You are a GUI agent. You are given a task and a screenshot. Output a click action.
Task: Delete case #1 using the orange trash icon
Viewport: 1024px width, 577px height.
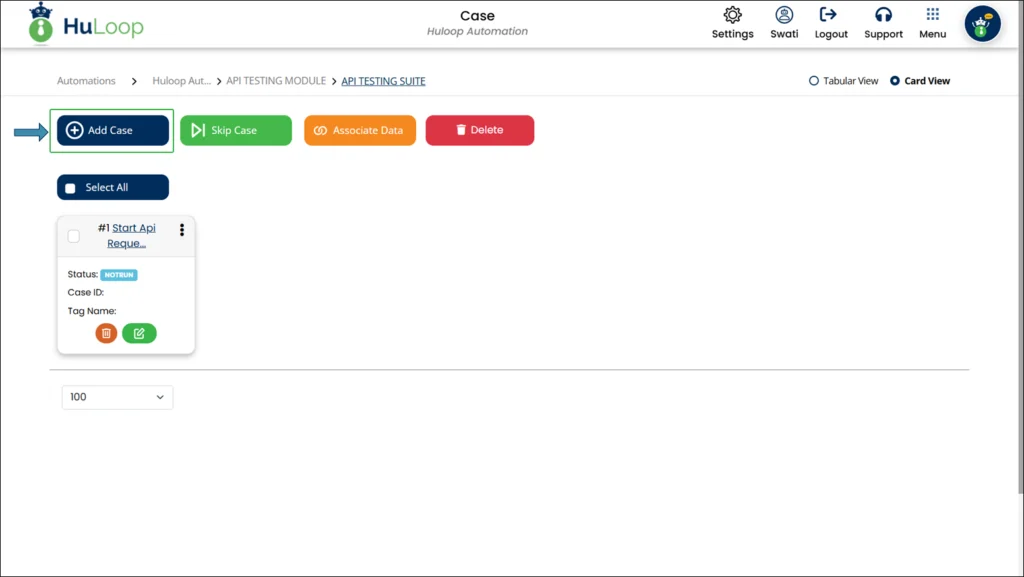pyautogui.click(x=106, y=334)
